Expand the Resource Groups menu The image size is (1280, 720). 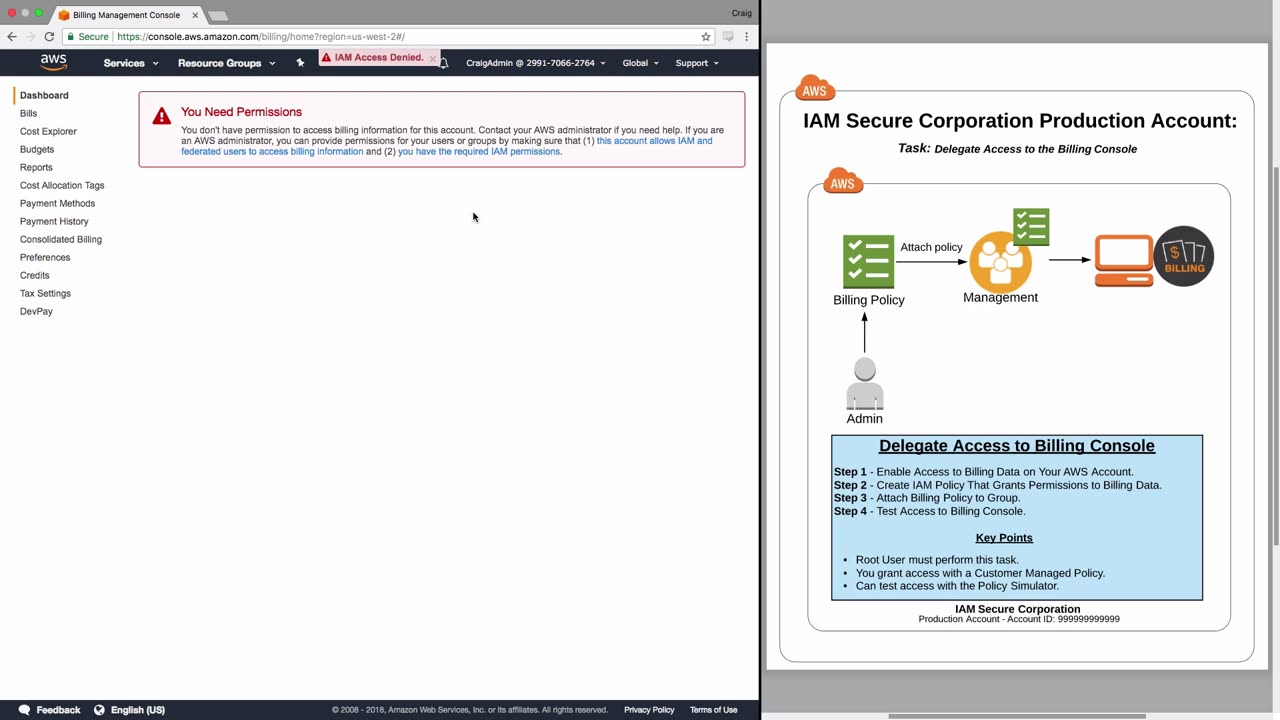tap(226, 63)
